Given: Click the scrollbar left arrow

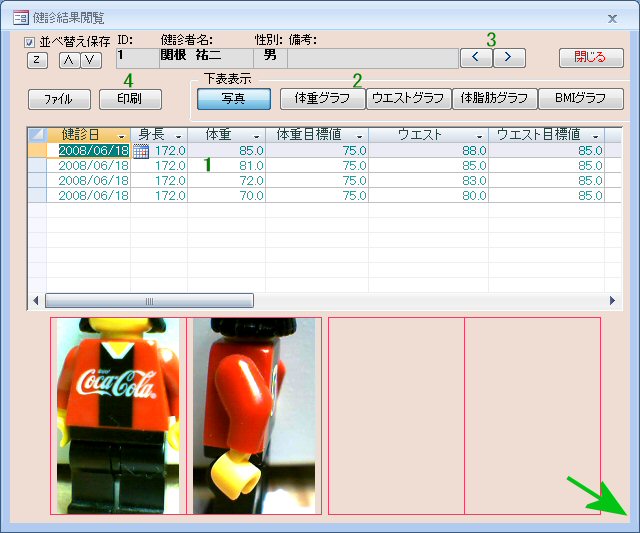Looking at the screenshot, I should (36, 301).
